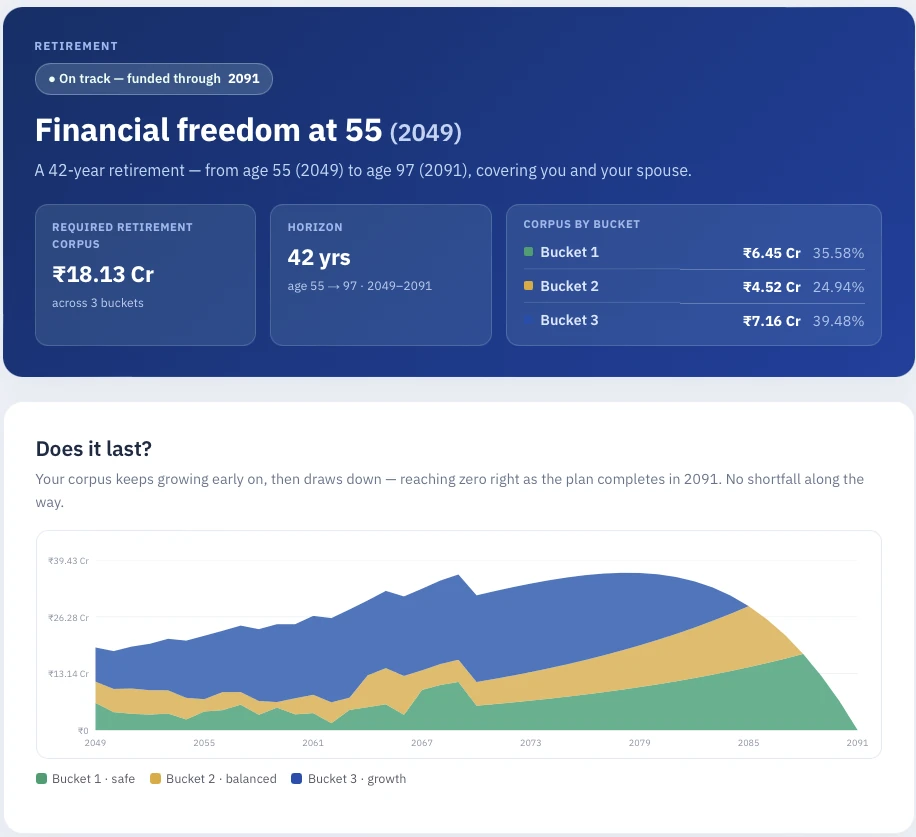Click the 'REQUIRED RETIREMENT CORPUS' card label
916x837 pixels.
(x=122, y=235)
